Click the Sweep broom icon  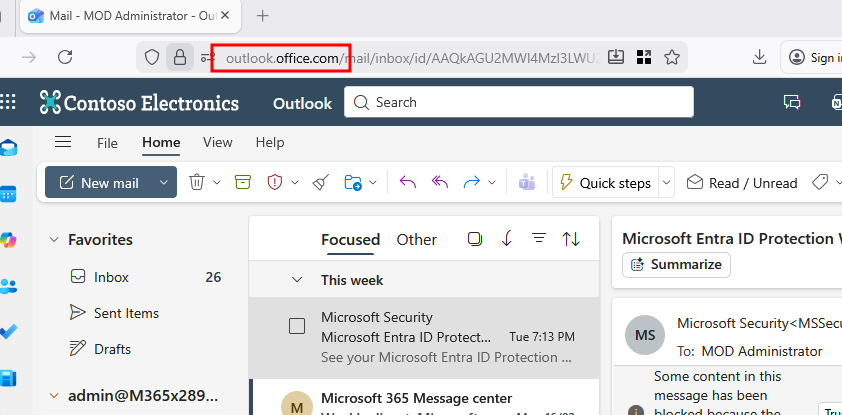320,182
